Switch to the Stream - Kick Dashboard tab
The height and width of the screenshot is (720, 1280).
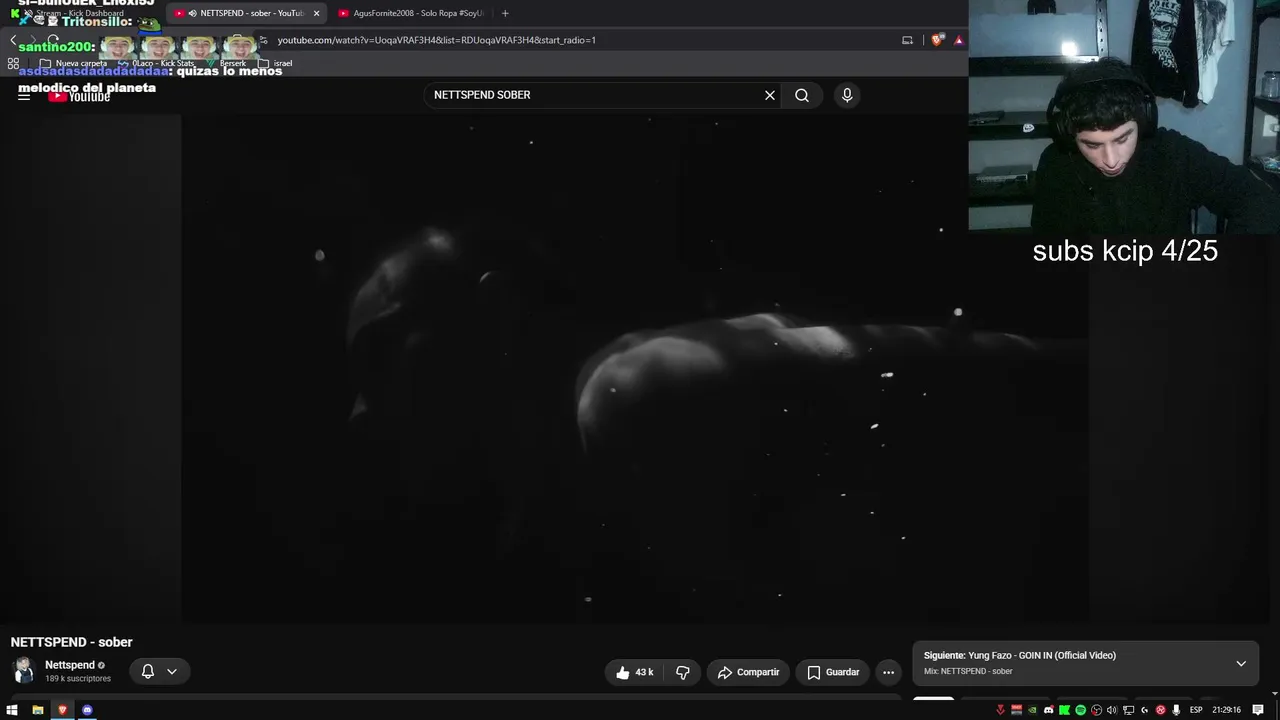[80, 13]
